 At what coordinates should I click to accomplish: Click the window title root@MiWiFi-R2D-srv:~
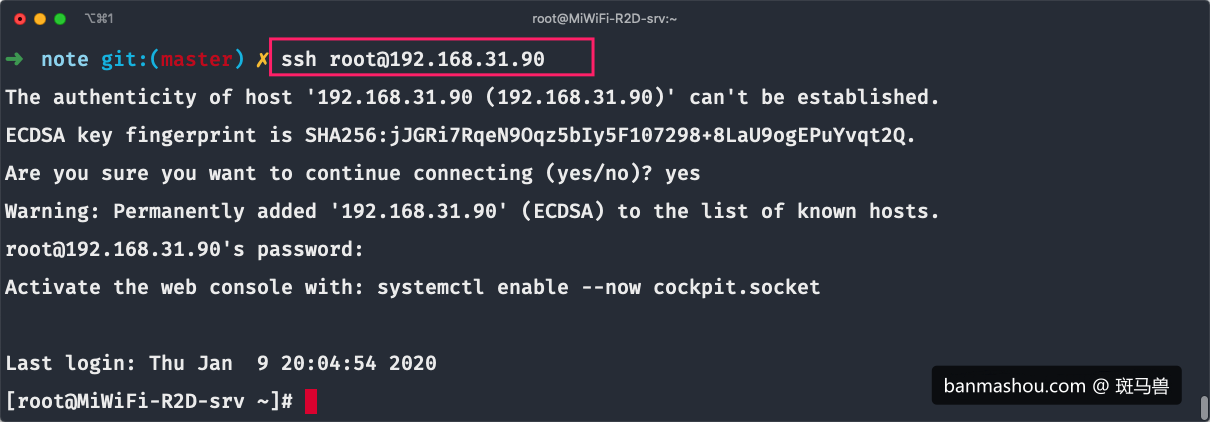click(604, 19)
